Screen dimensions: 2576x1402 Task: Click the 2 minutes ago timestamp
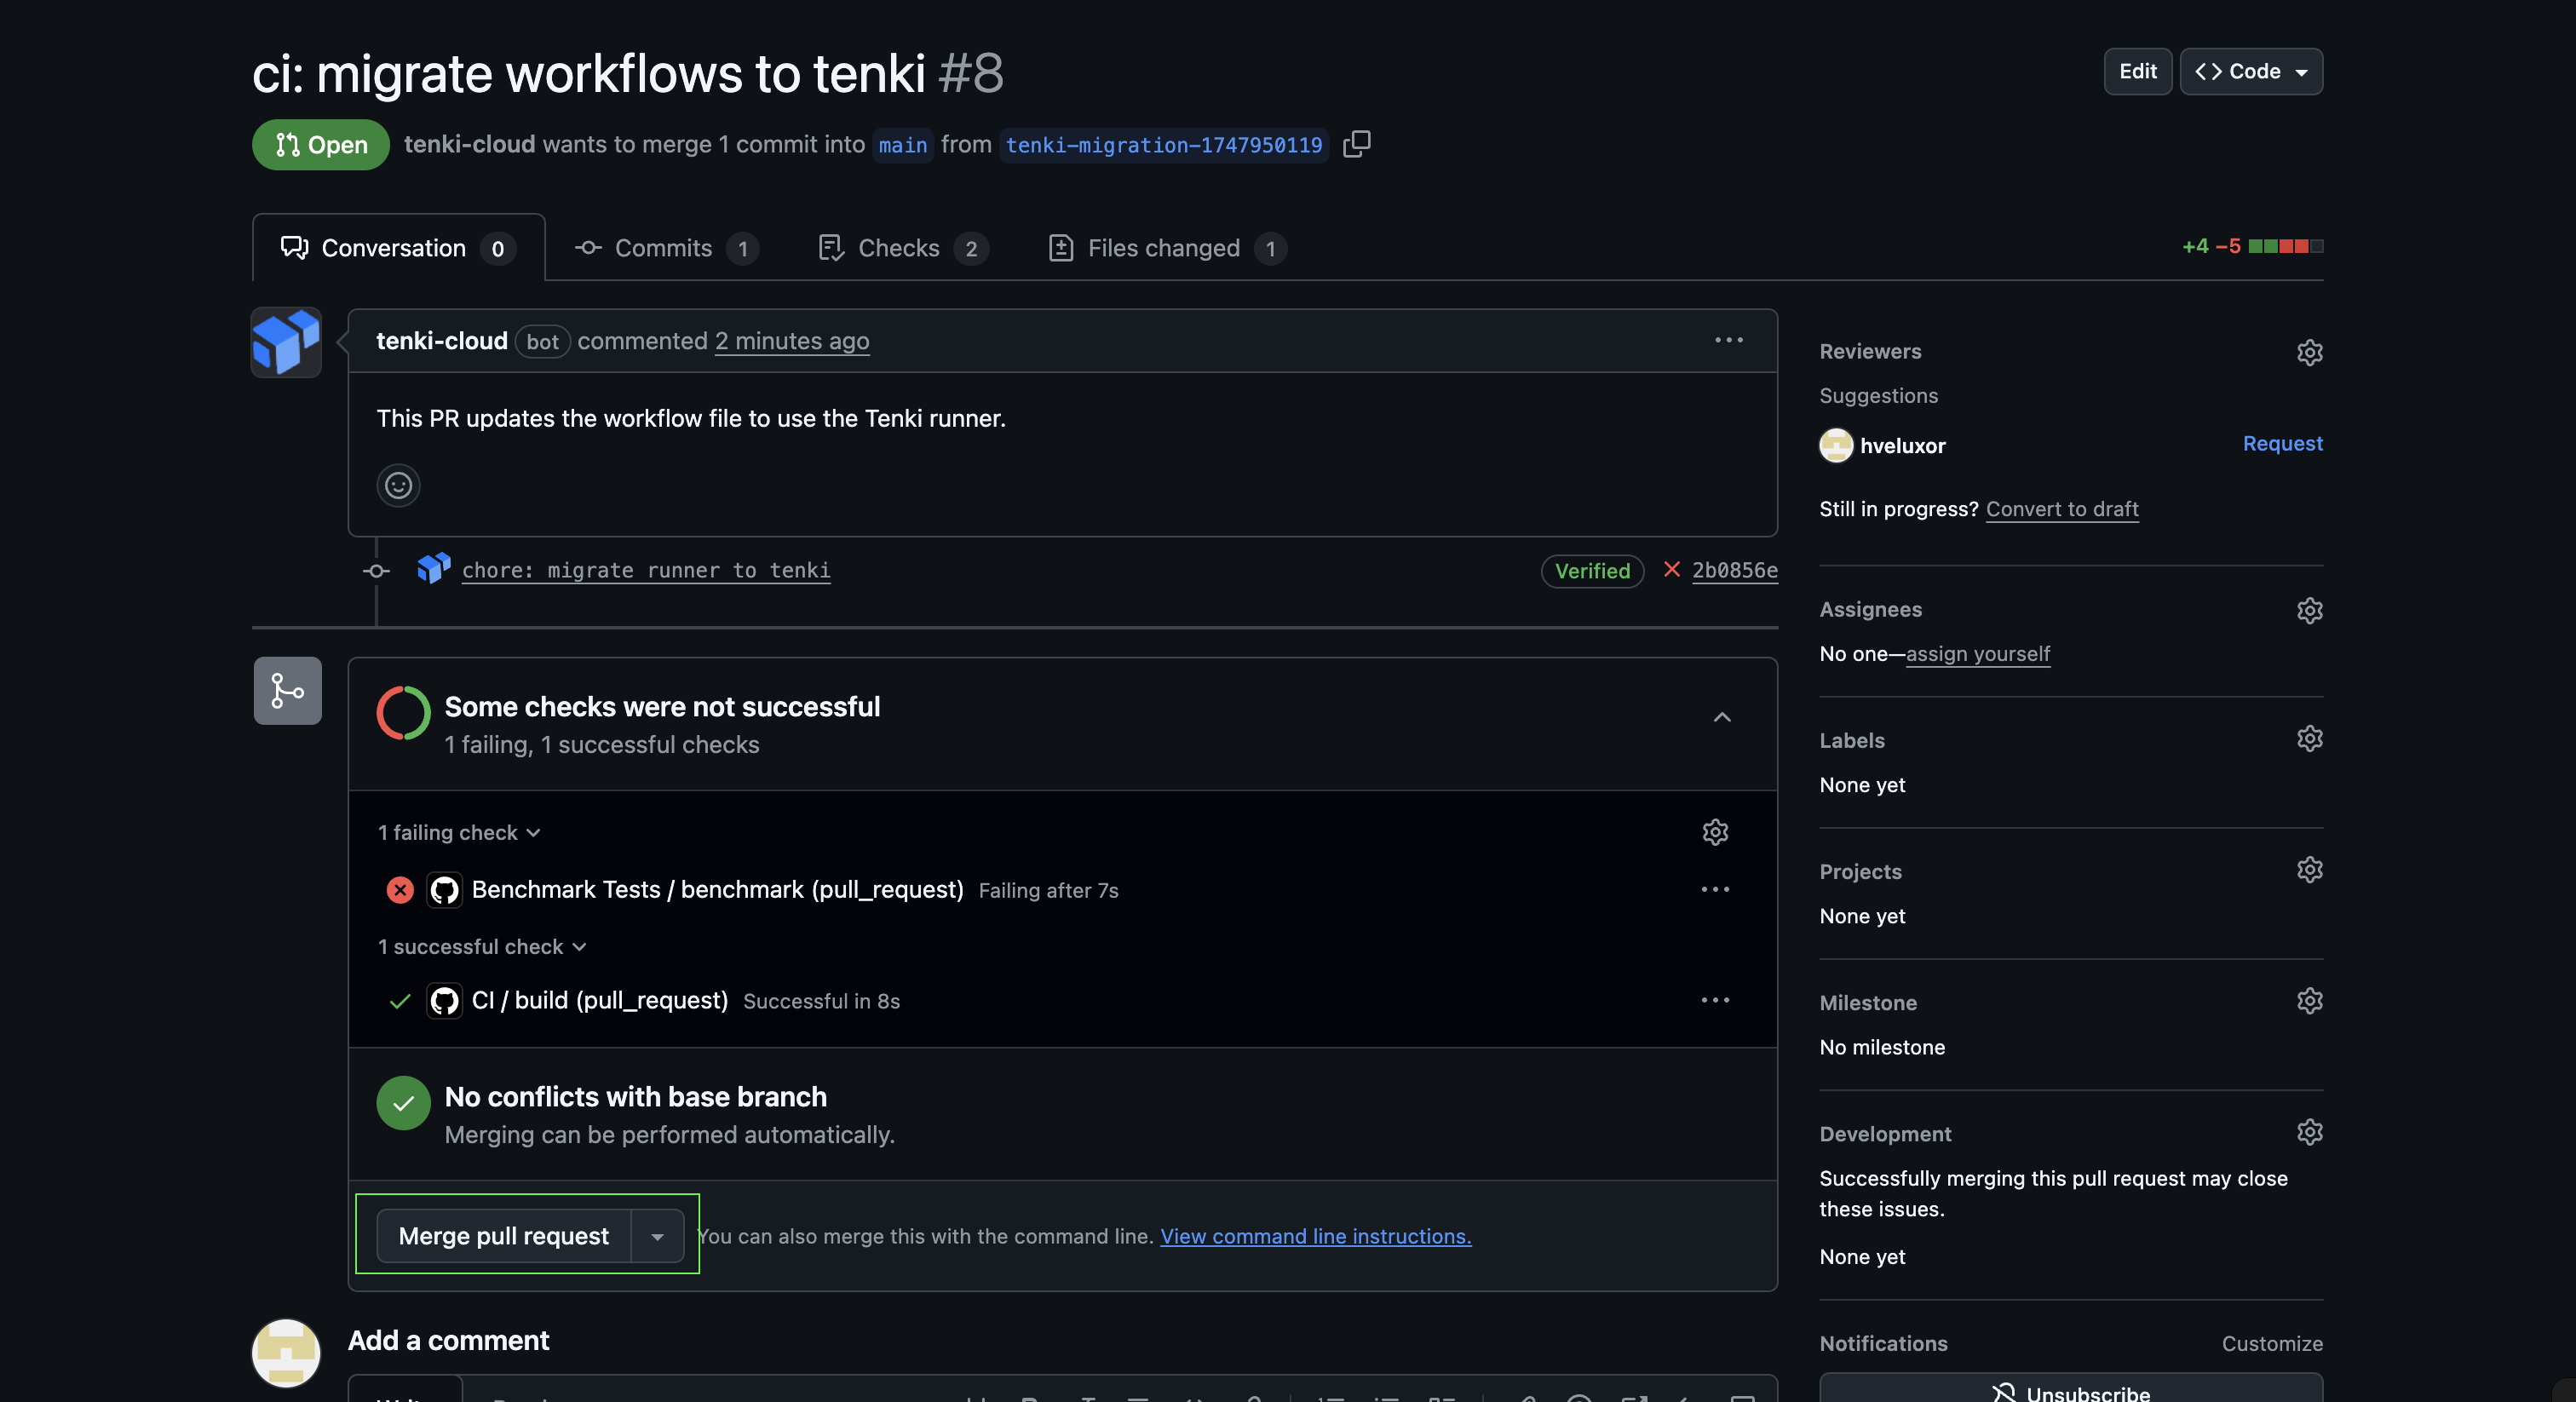[x=791, y=341]
